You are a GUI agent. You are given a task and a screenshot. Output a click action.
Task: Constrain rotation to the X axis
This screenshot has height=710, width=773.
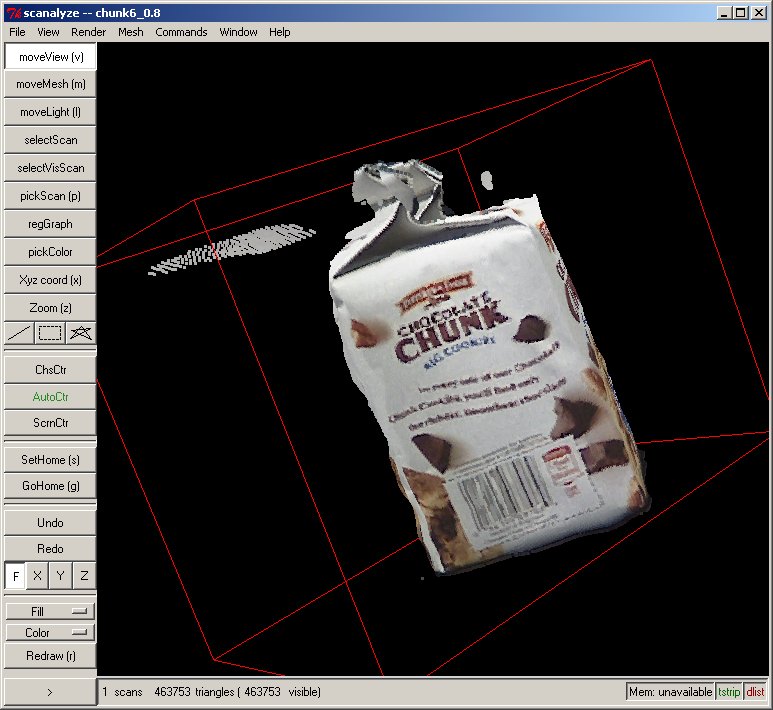(38, 576)
